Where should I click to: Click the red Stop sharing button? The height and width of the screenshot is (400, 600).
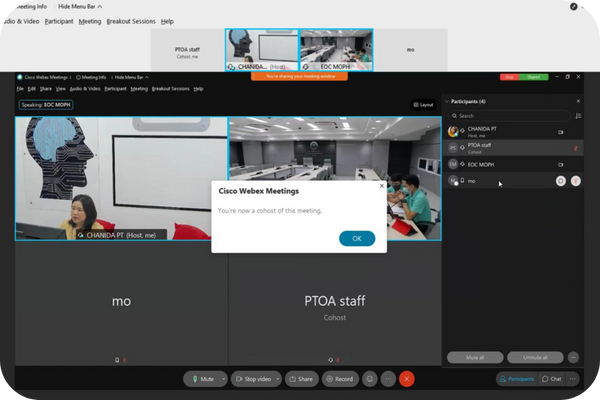click(x=509, y=77)
